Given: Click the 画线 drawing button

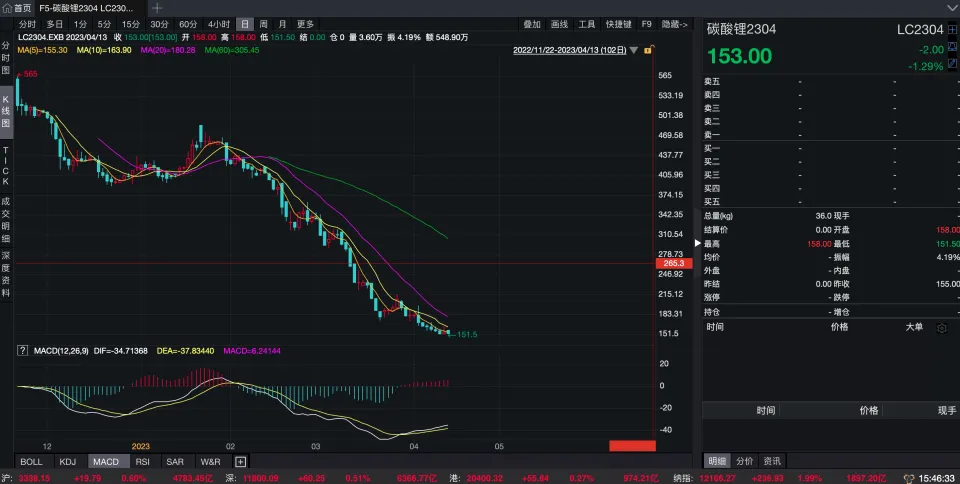Looking at the screenshot, I should (559, 23).
